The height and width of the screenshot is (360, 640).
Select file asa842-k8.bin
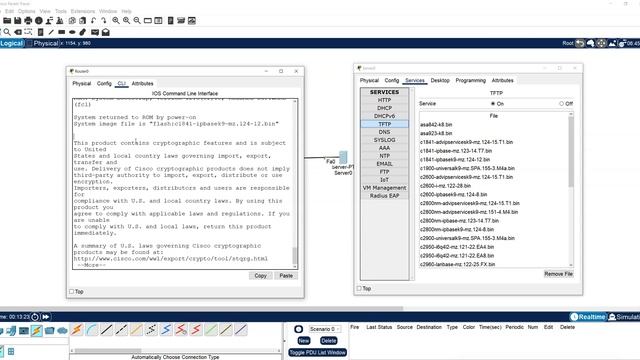(436, 124)
